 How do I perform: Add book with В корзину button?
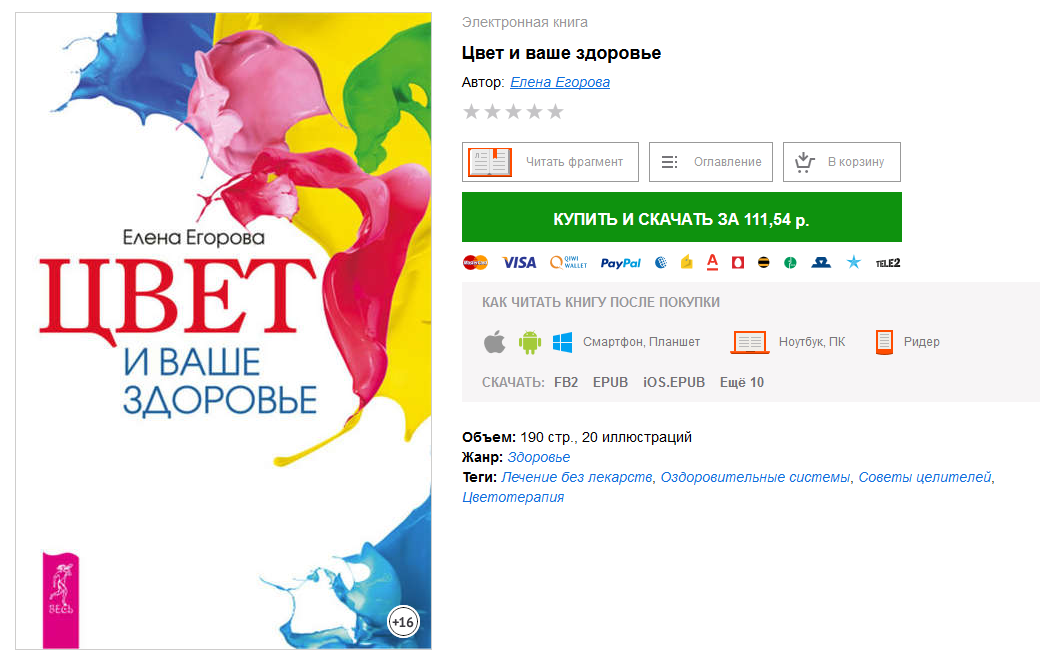(x=842, y=162)
